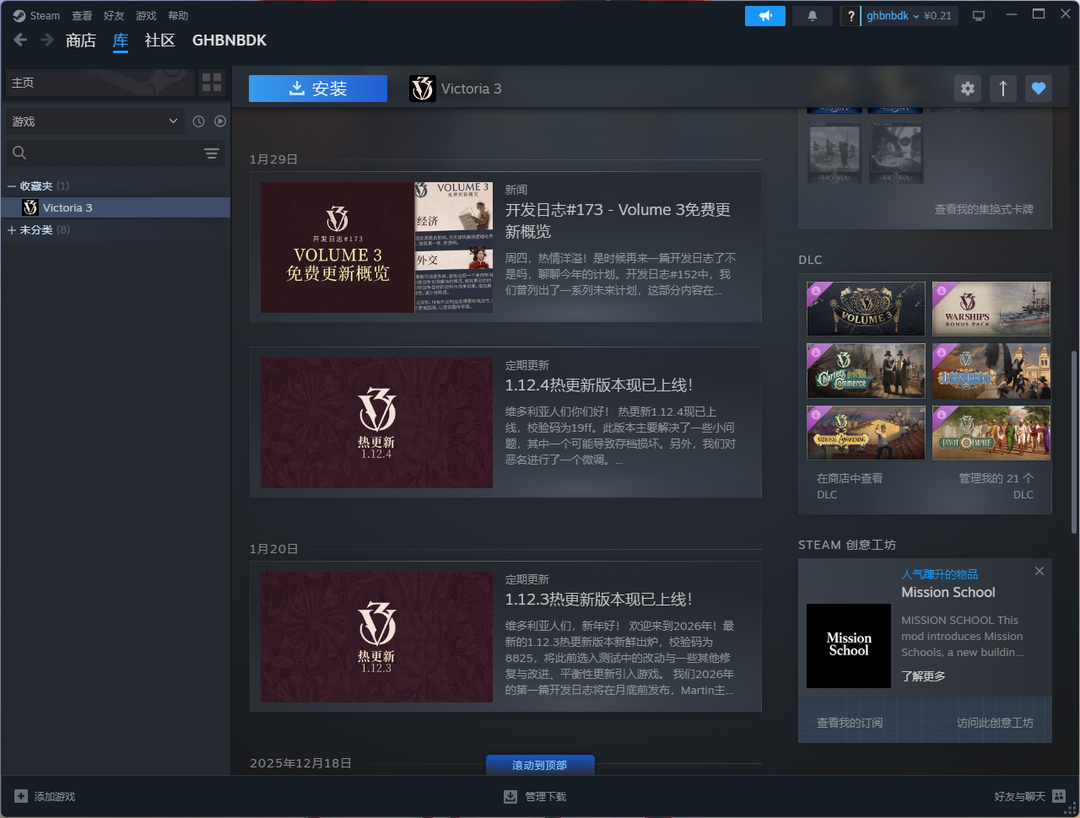Add Victoria 3 to favorites heart icon
Image resolution: width=1080 pixels, height=818 pixels.
pos(1039,89)
